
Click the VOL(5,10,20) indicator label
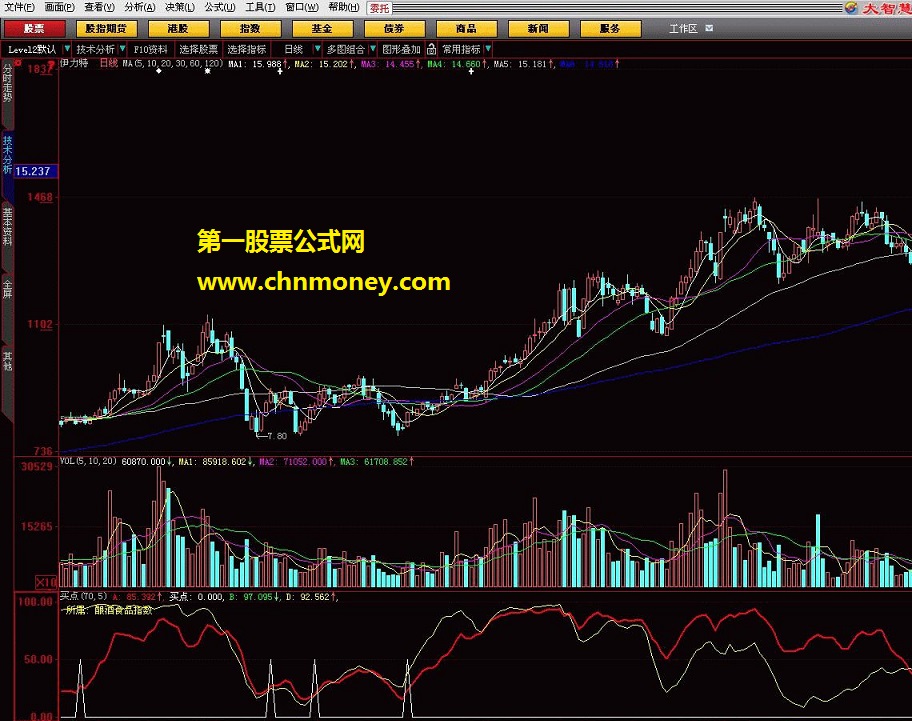coord(88,461)
